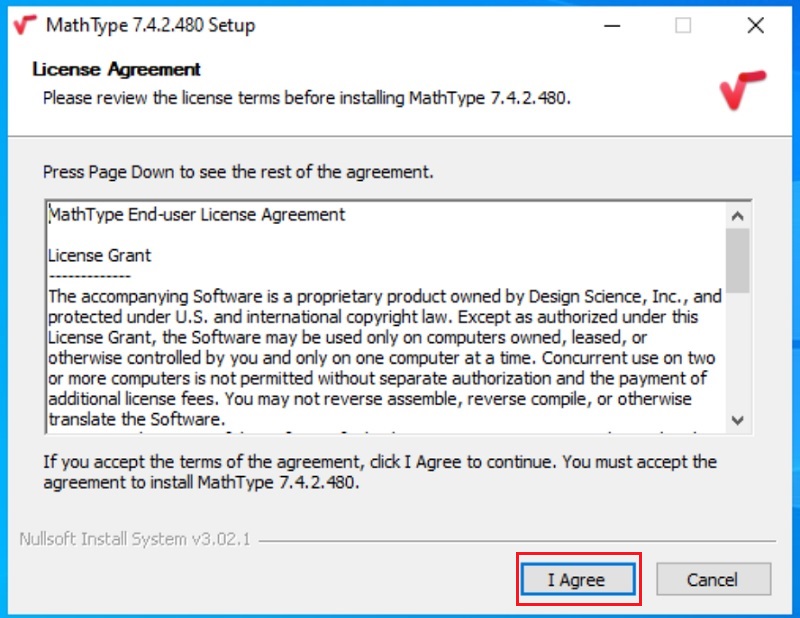Close the MathType Setup window
800x618 pixels.
tap(756, 25)
